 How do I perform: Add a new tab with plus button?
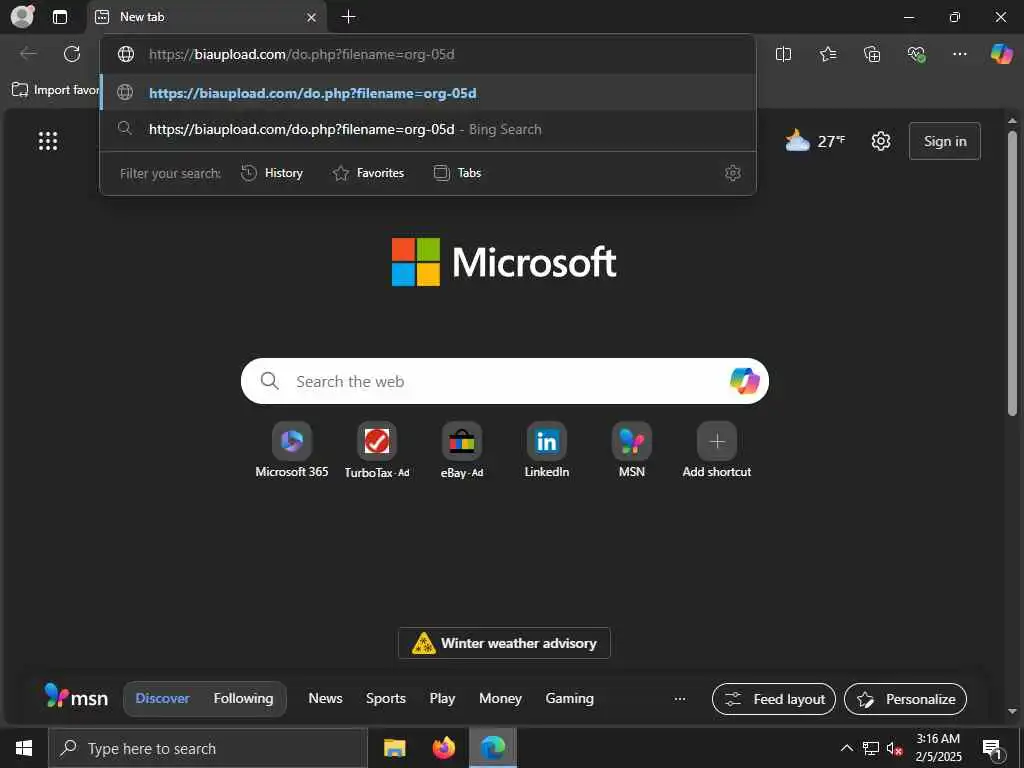pyautogui.click(x=349, y=17)
